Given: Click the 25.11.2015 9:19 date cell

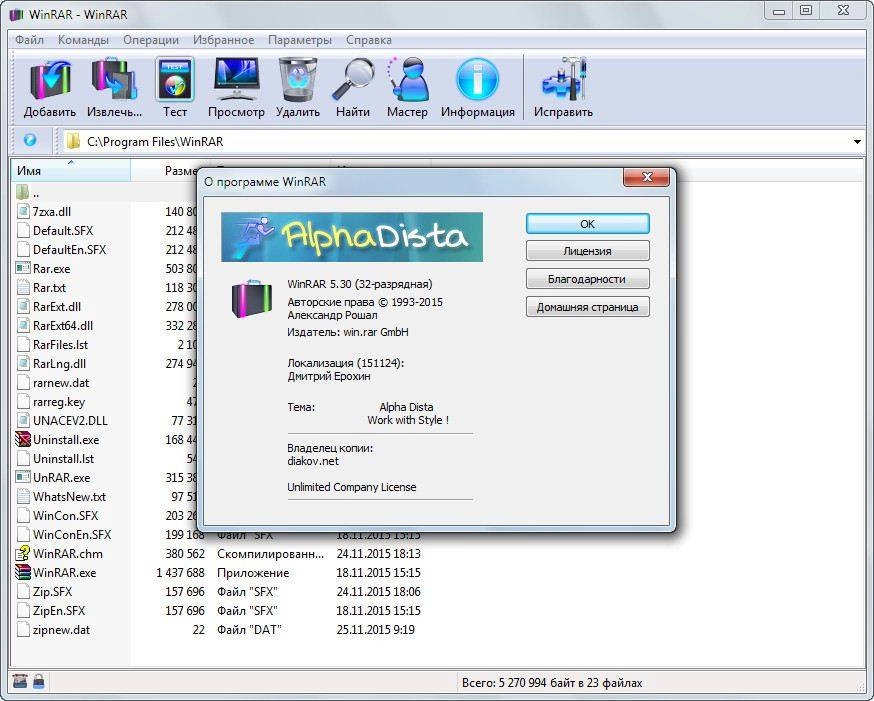Looking at the screenshot, I should [375, 629].
